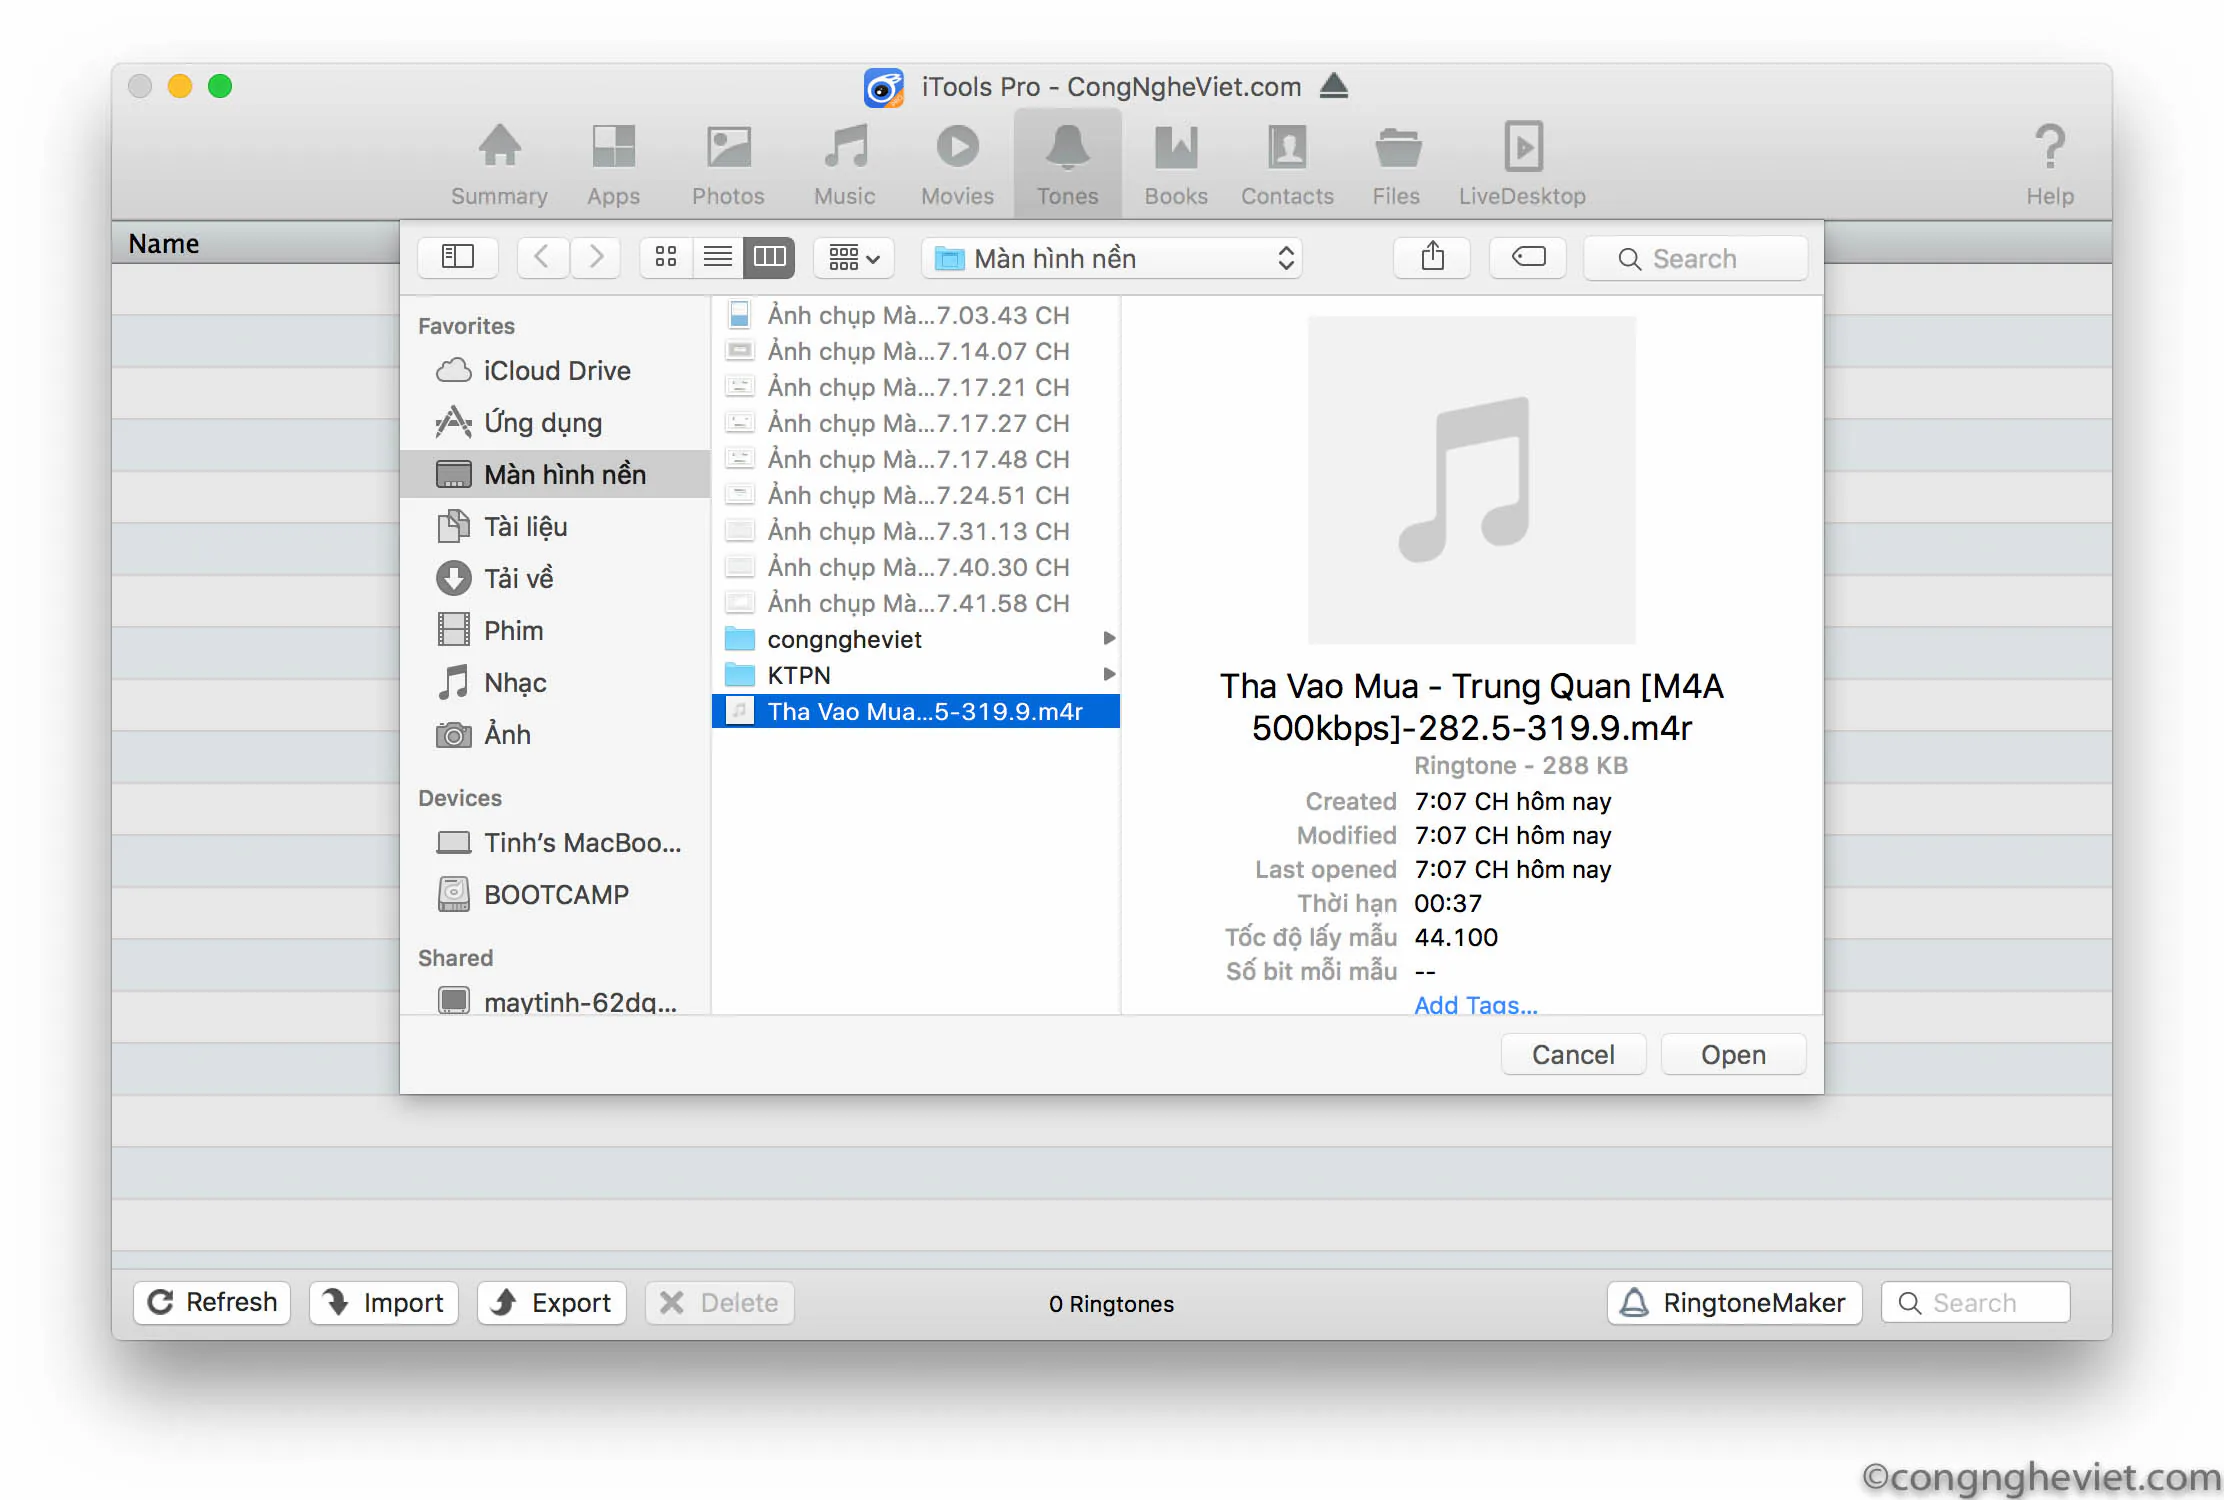Refresh the ringtone list
Screen dimensions: 2224x1500
pyautogui.click(x=212, y=1302)
